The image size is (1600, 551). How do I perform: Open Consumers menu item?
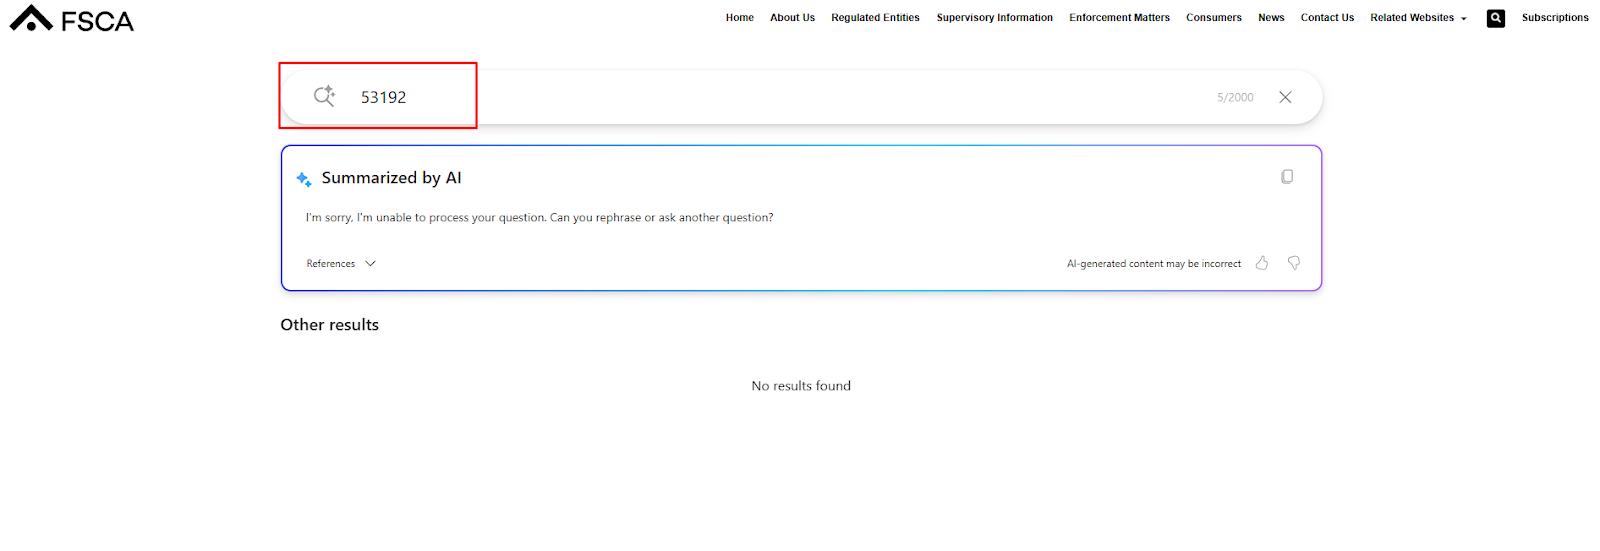pos(1214,18)
